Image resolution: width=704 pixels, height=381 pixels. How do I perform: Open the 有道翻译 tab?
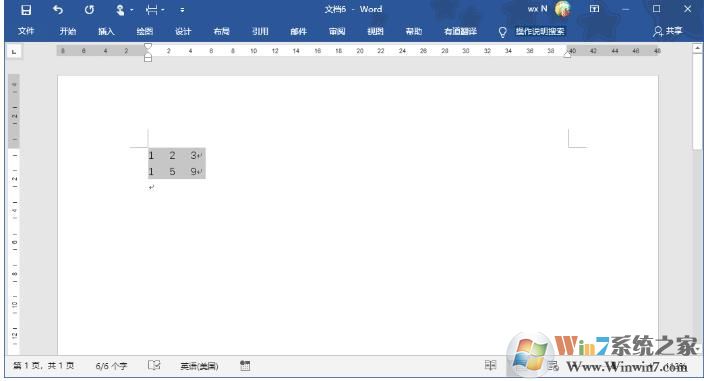click(460, 31)
